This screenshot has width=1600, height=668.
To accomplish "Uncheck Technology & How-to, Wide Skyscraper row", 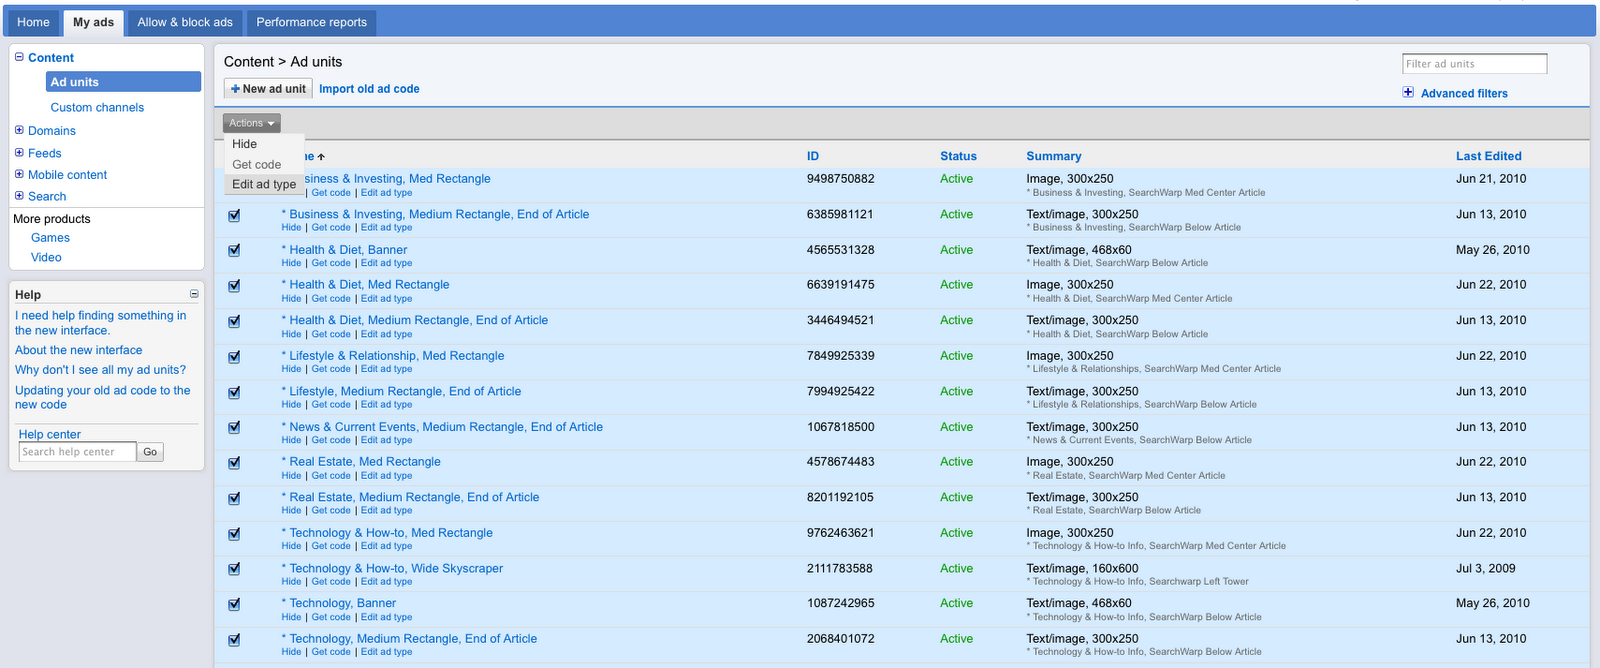I will pos(234,569).
